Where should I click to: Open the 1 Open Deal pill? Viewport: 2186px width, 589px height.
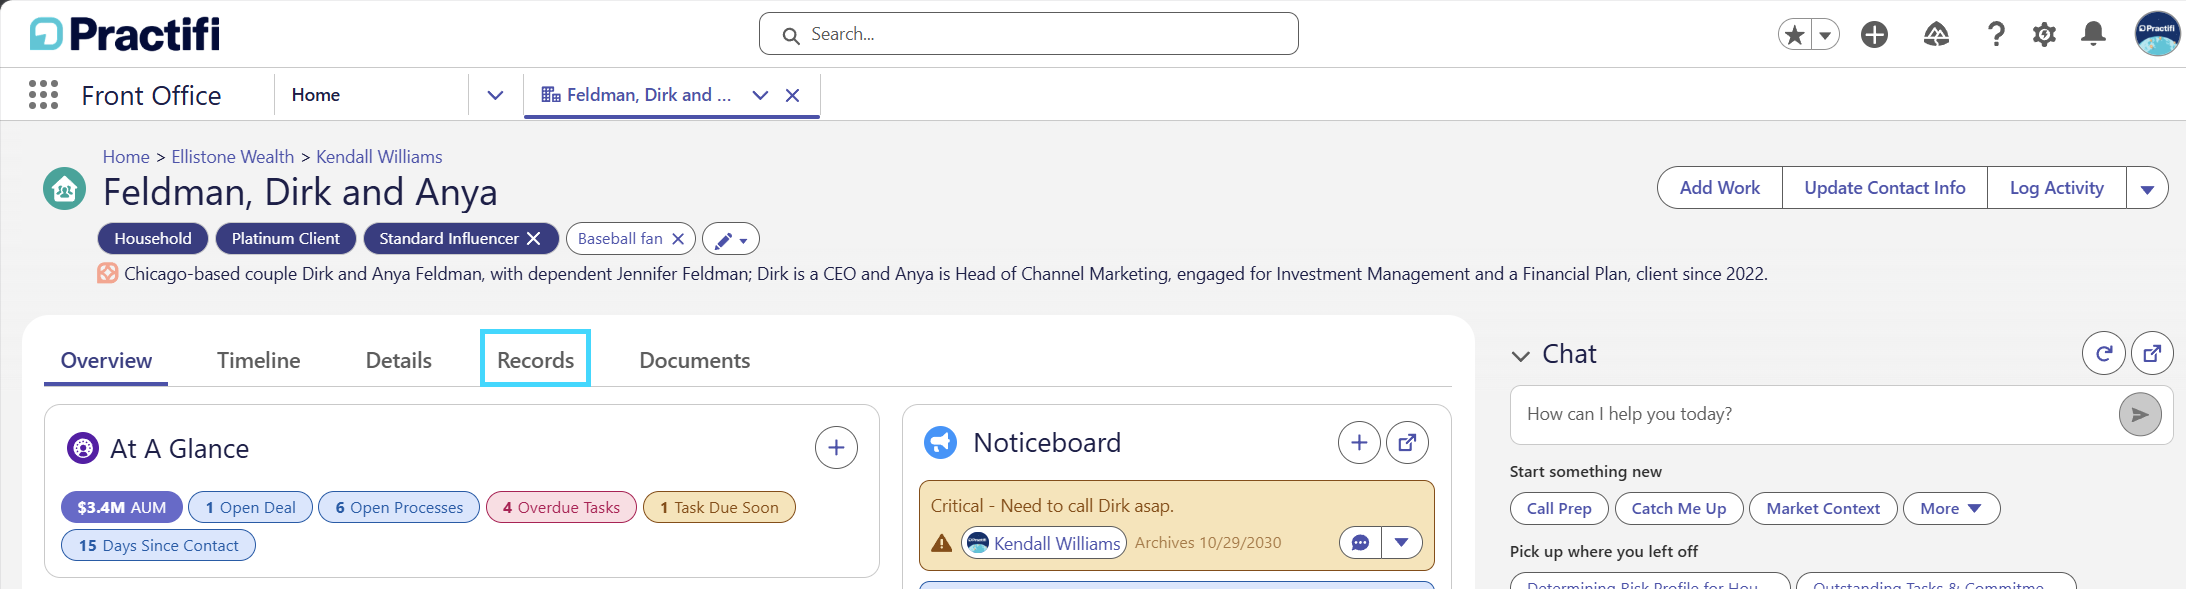(x=251, y=508)
